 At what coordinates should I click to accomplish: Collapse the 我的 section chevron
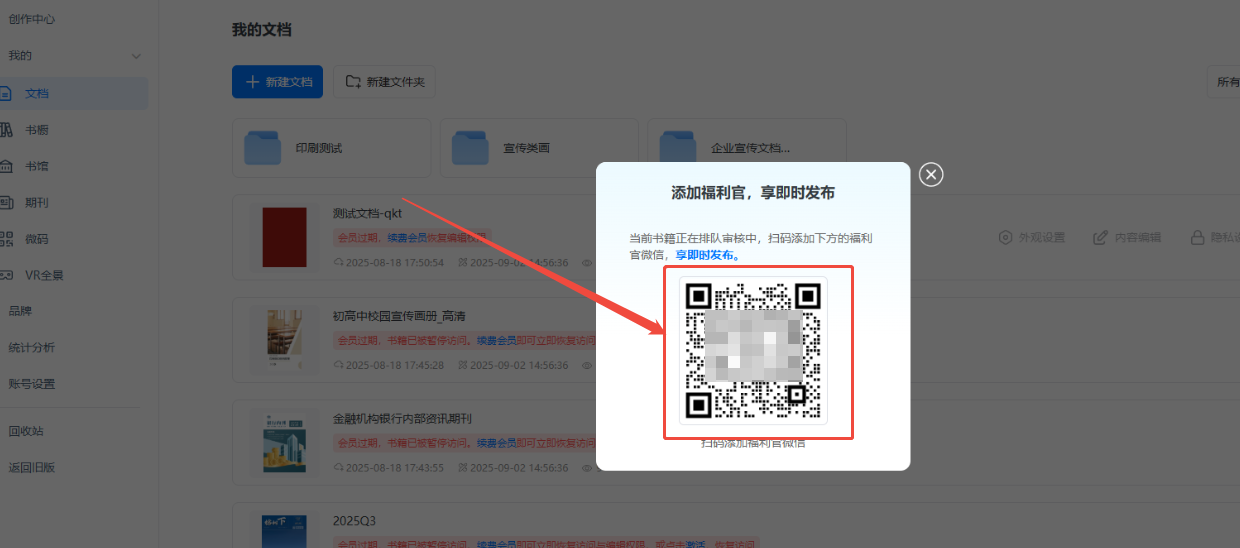136,56
